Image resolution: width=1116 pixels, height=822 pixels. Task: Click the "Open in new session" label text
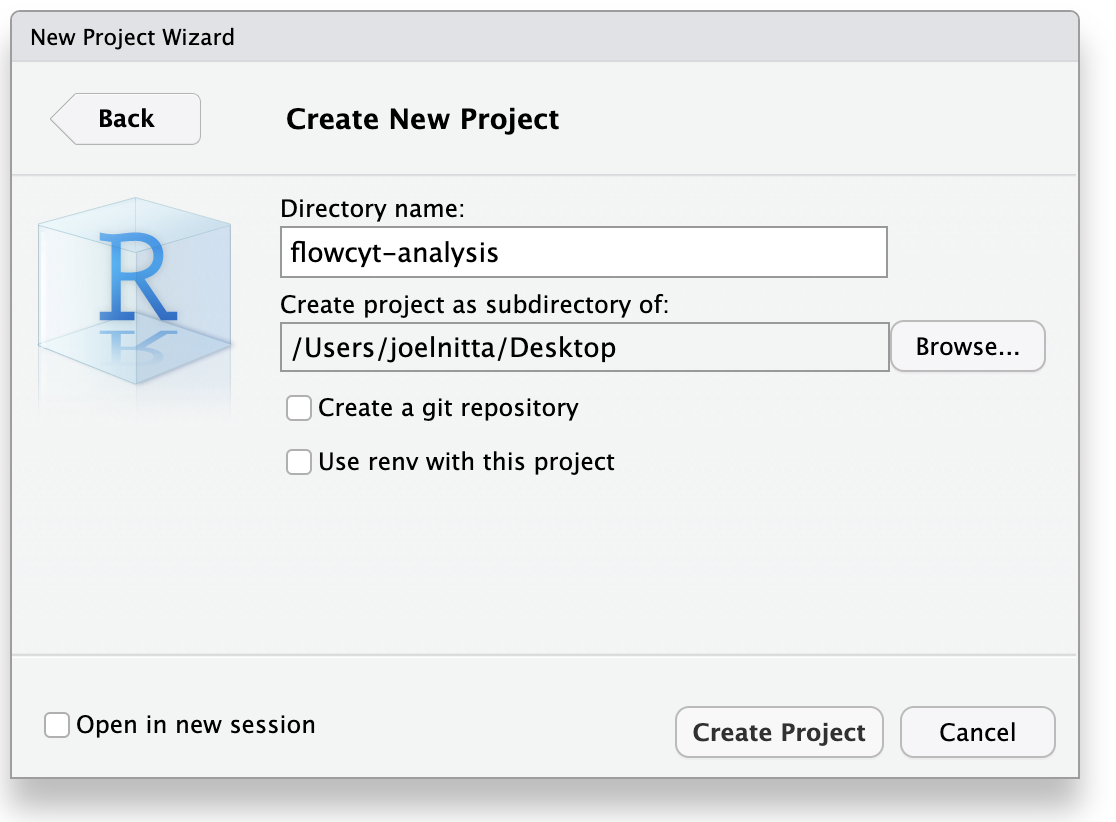coord(195,725)
